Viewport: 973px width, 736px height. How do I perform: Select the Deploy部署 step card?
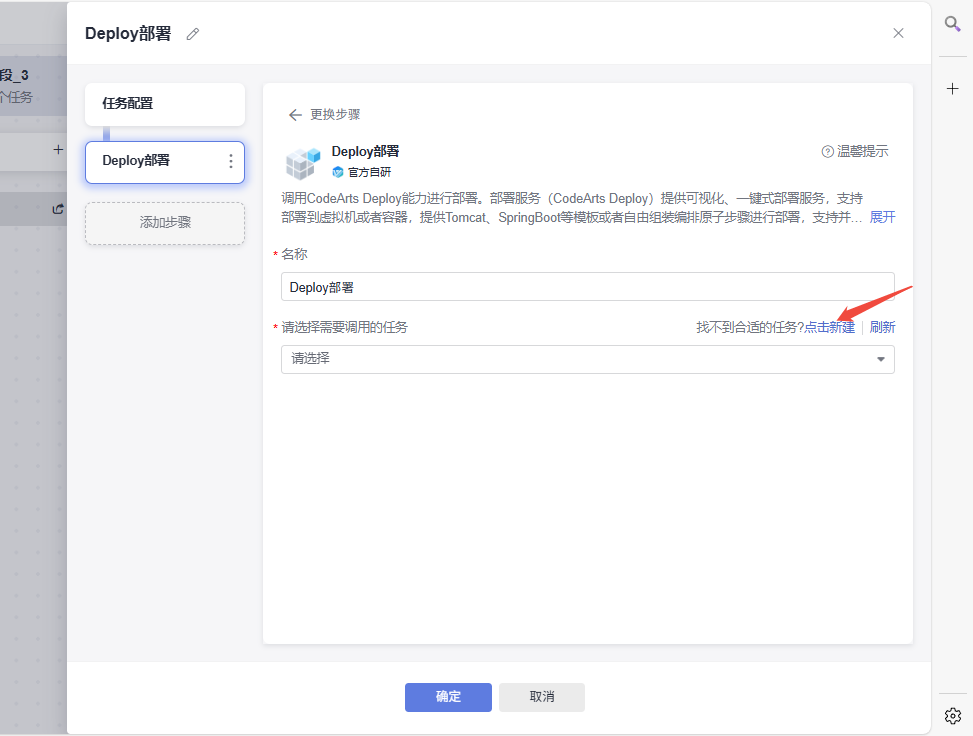click(x=165, y=162)
